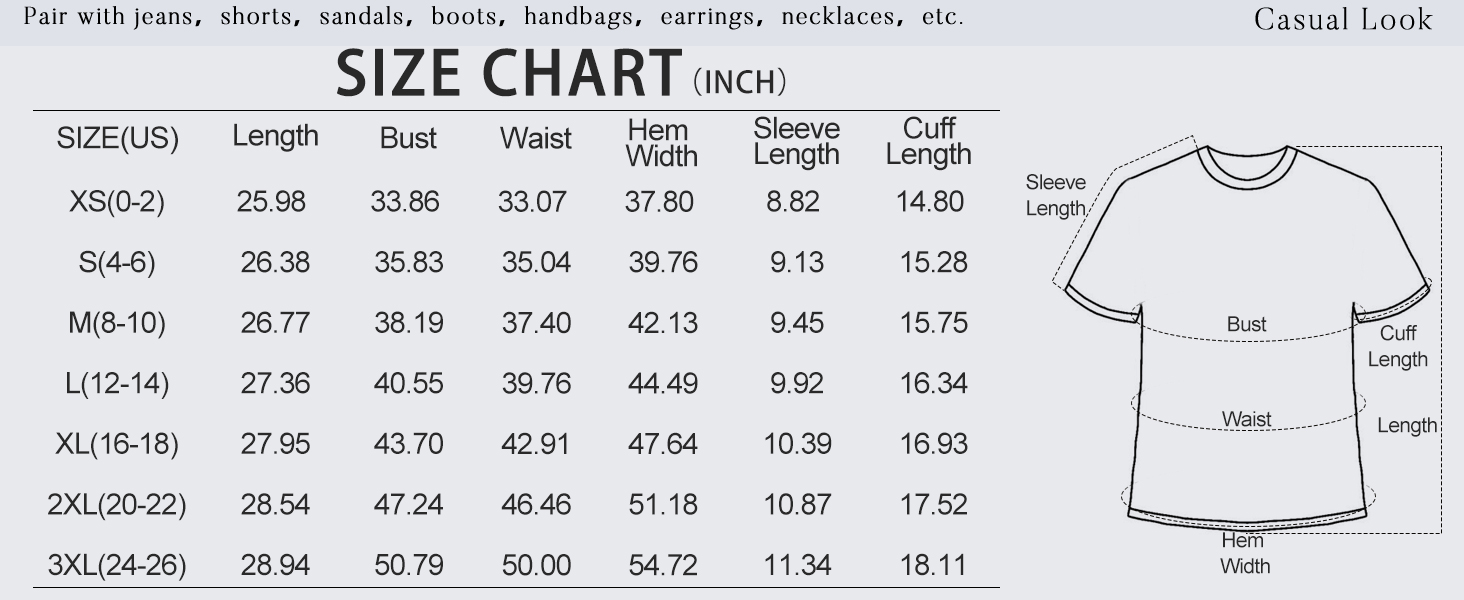Click the Sleeve Length column header
Screen dimensions: 1464x600
796,142
